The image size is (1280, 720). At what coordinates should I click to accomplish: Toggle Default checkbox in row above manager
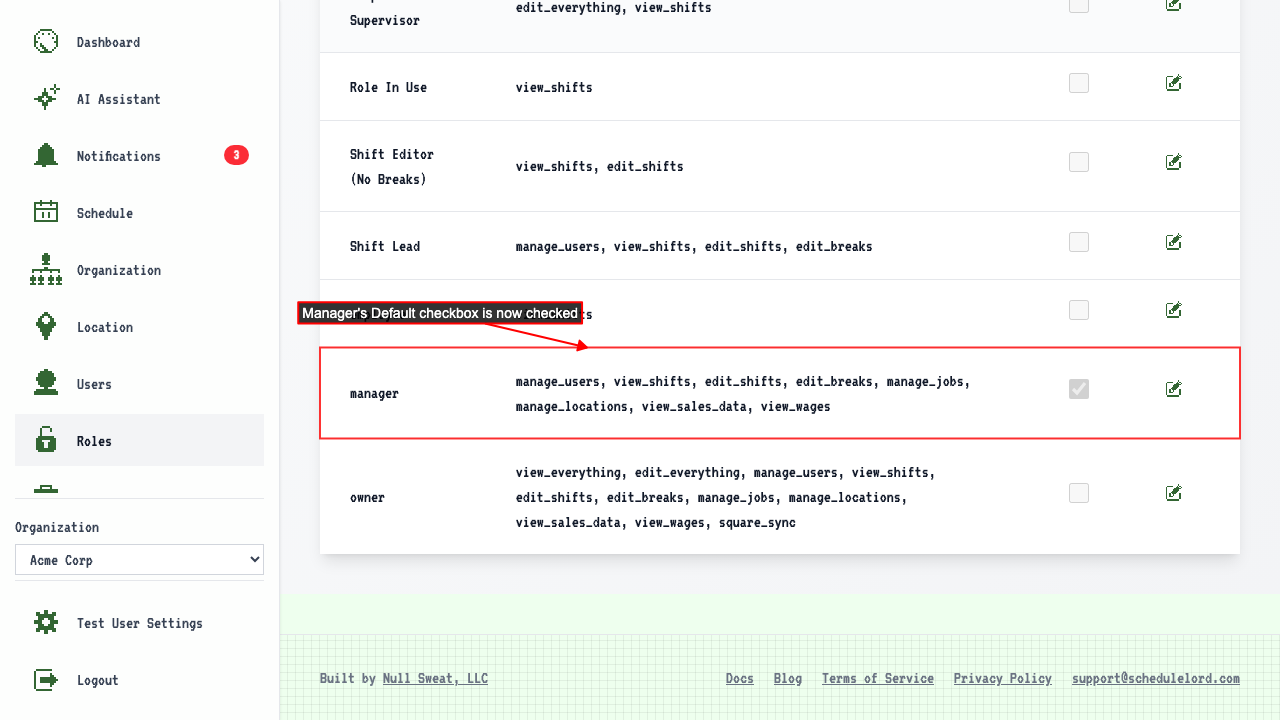pyautogui.click(x=1079, y=310)
